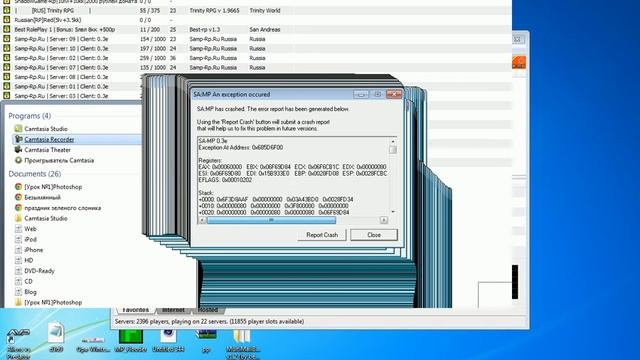
Task: Click crash report scroll-right arrow
Action: (x=384, y=220)
